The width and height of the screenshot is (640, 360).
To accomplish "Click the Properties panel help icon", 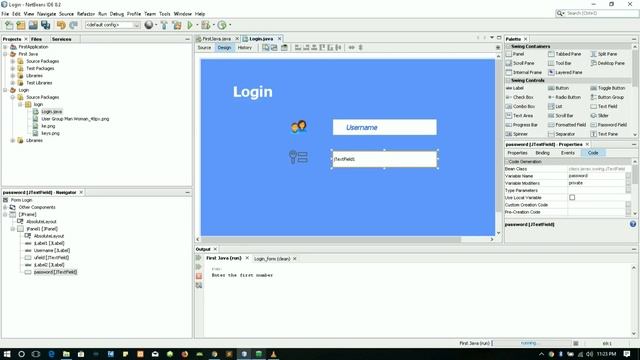I will 633,224.
